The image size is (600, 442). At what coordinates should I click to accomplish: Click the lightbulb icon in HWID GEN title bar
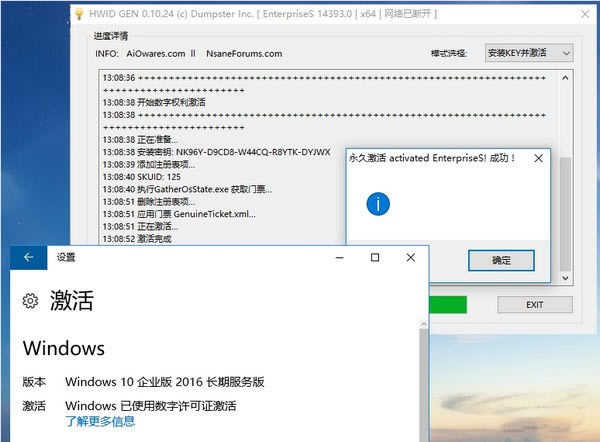[x=79, y=14]
